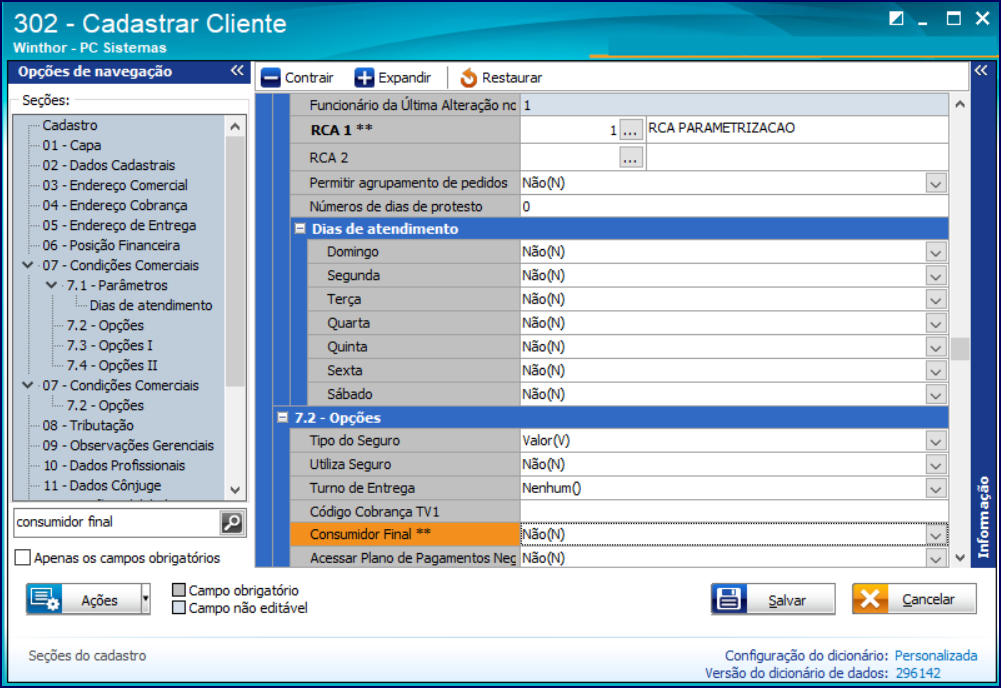Collapse the 7.2 - Opções group
1001x688 pixels.
click(282, 417)
